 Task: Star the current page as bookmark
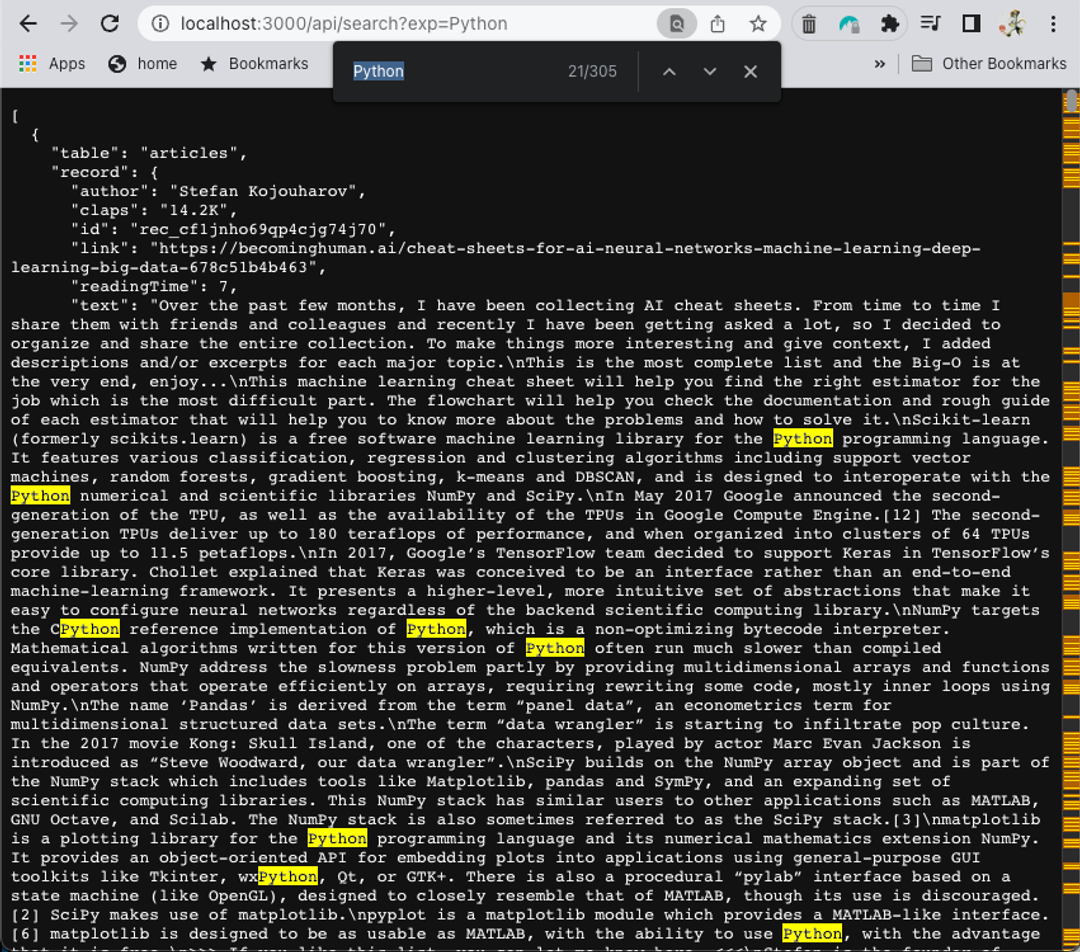tap(758, 23)
